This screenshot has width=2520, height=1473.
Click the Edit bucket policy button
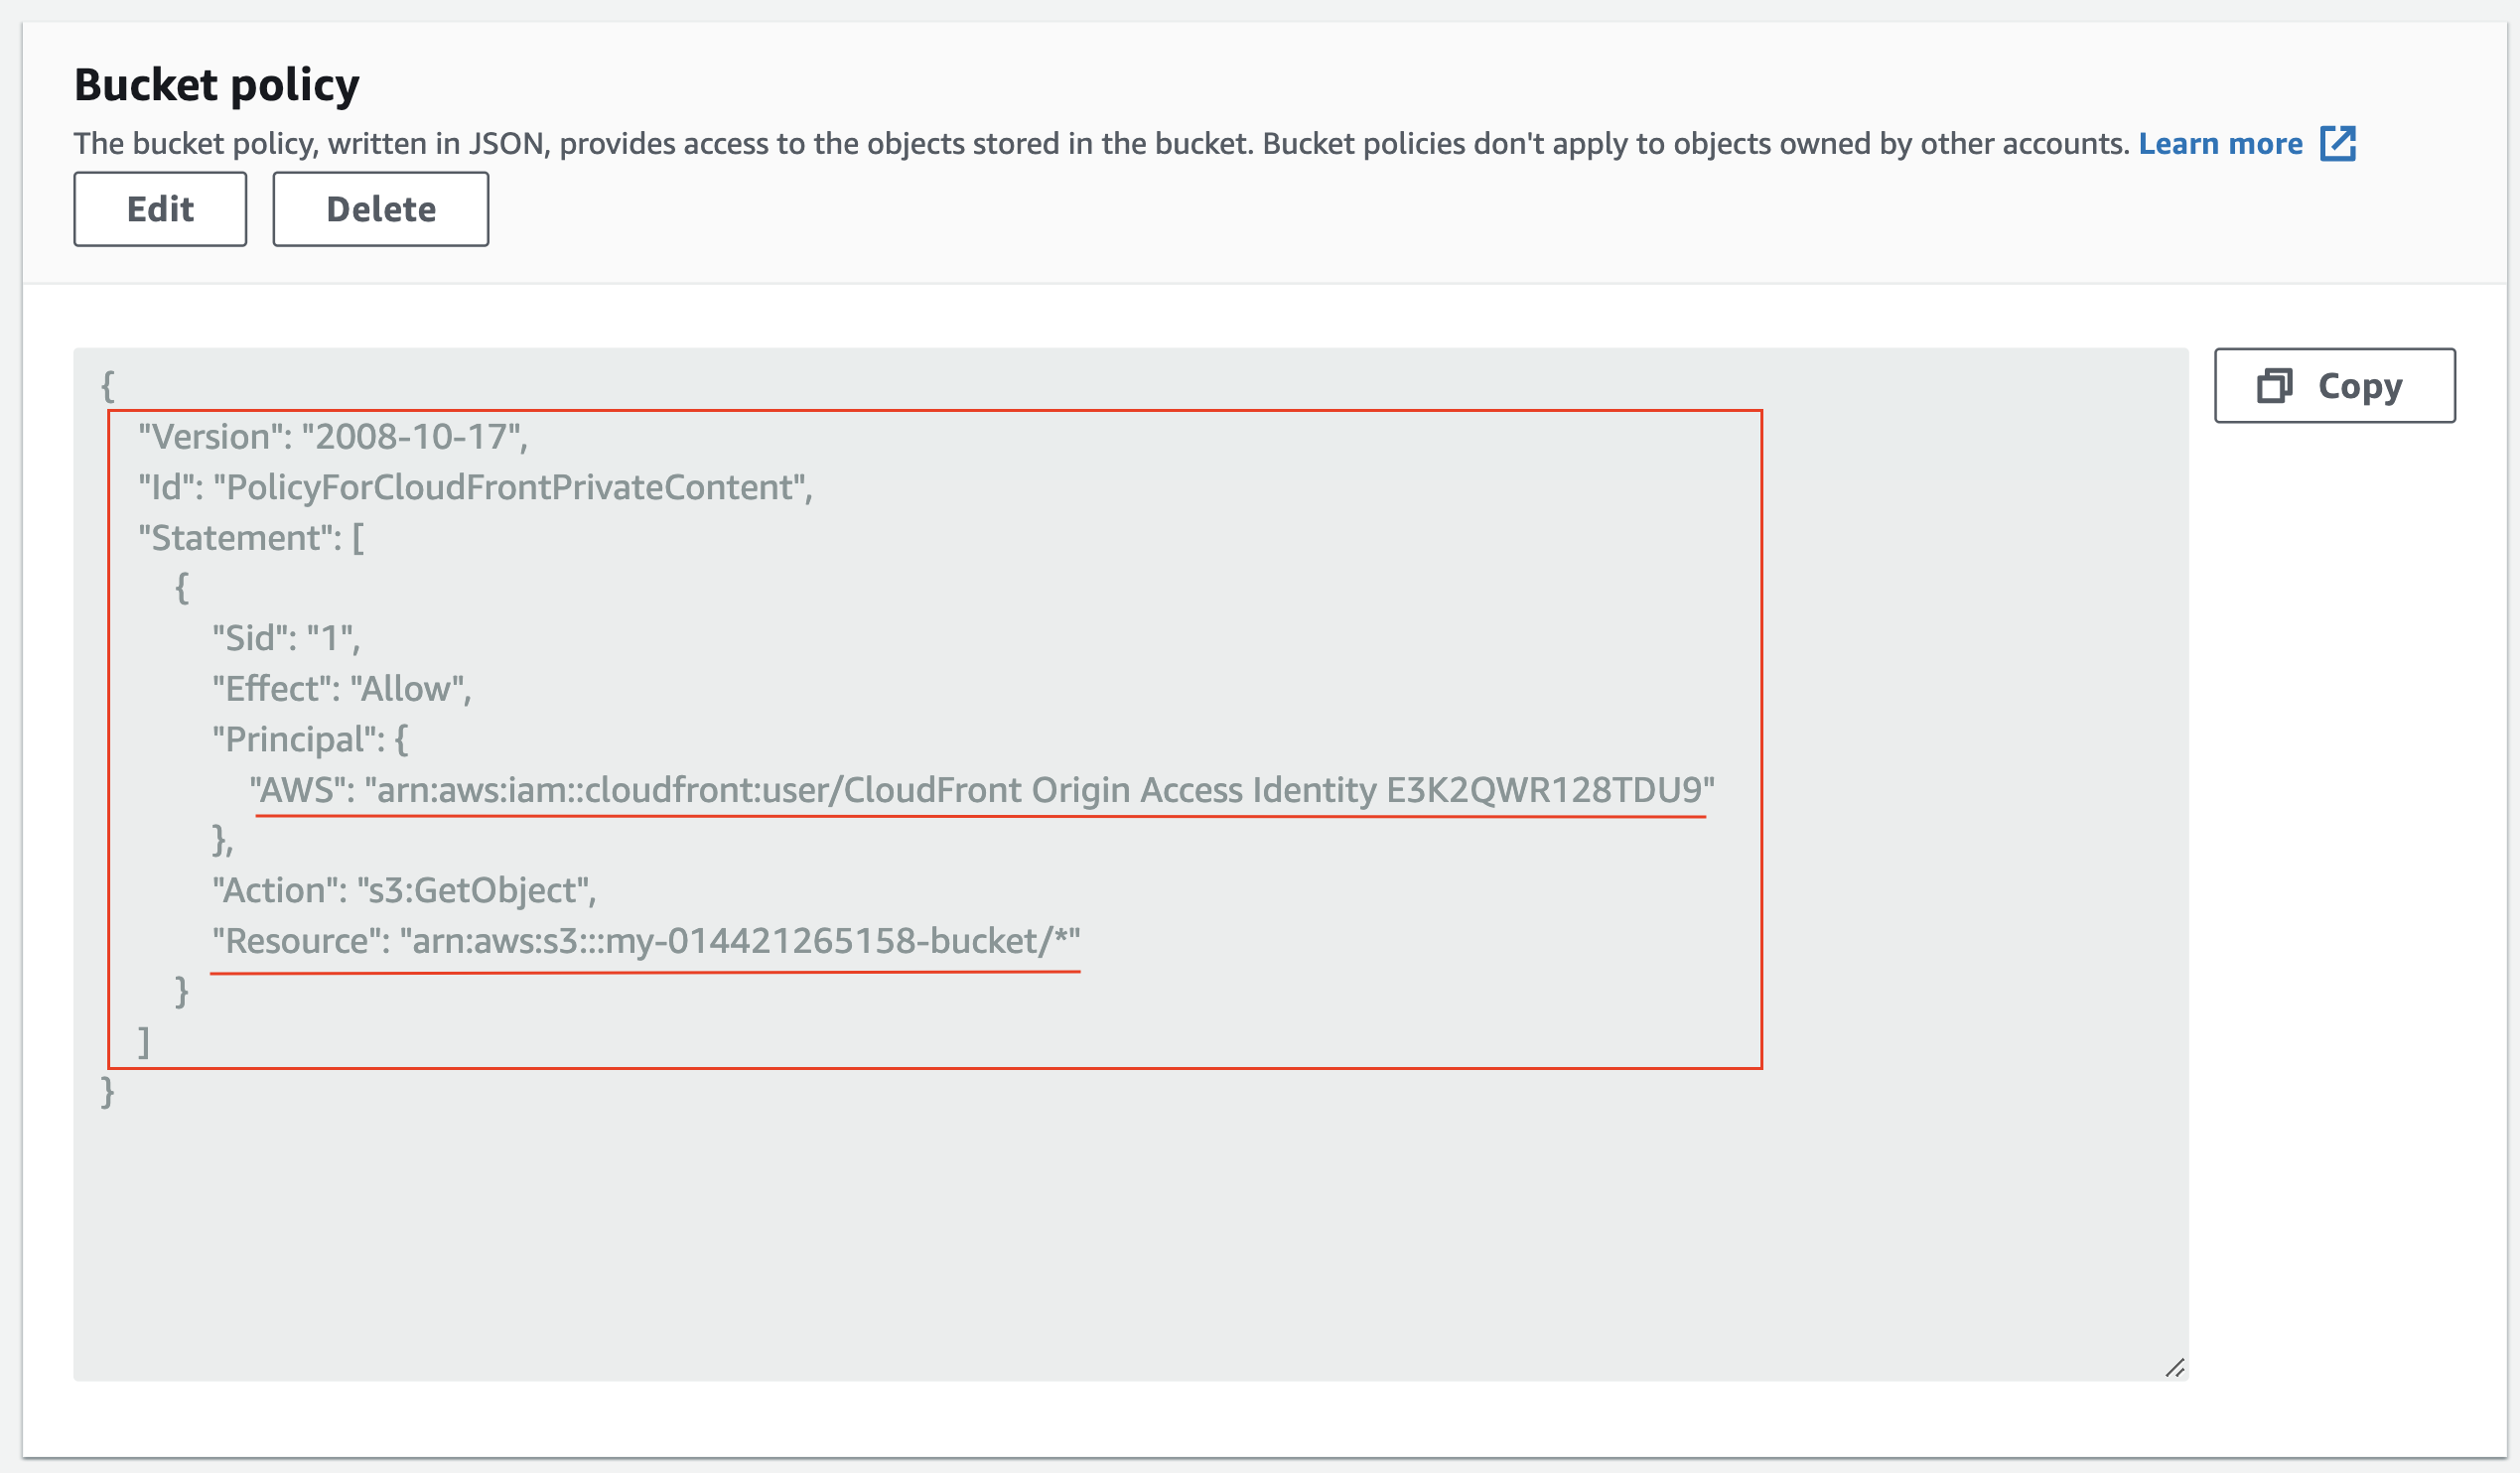coord(160,209)
